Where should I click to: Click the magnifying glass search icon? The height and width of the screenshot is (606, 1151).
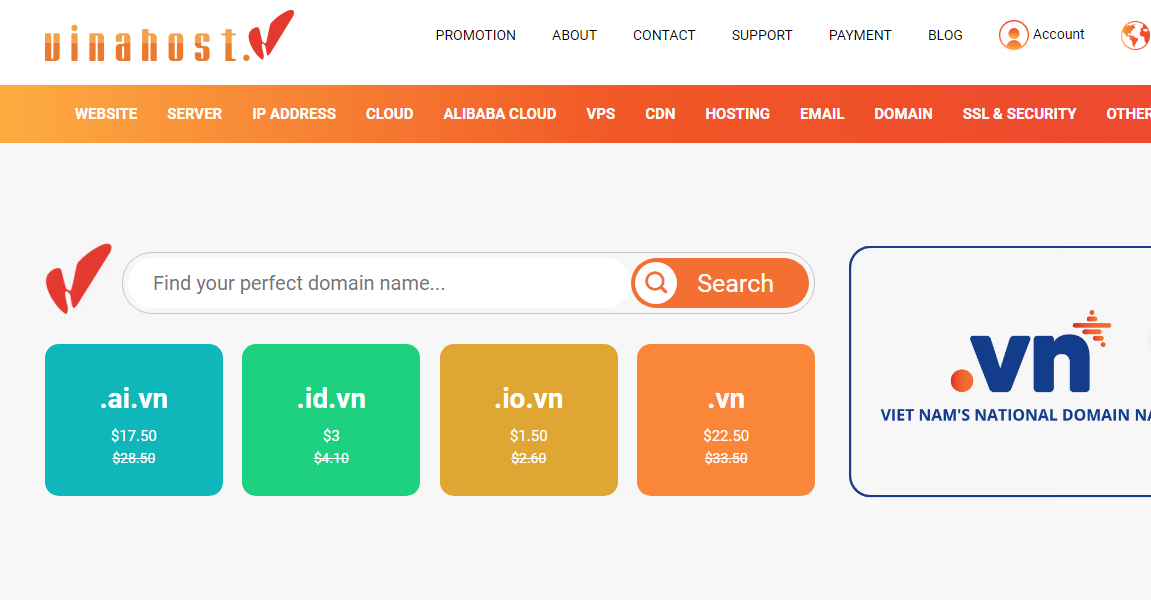pyautogui.click(x=656, y=283)
